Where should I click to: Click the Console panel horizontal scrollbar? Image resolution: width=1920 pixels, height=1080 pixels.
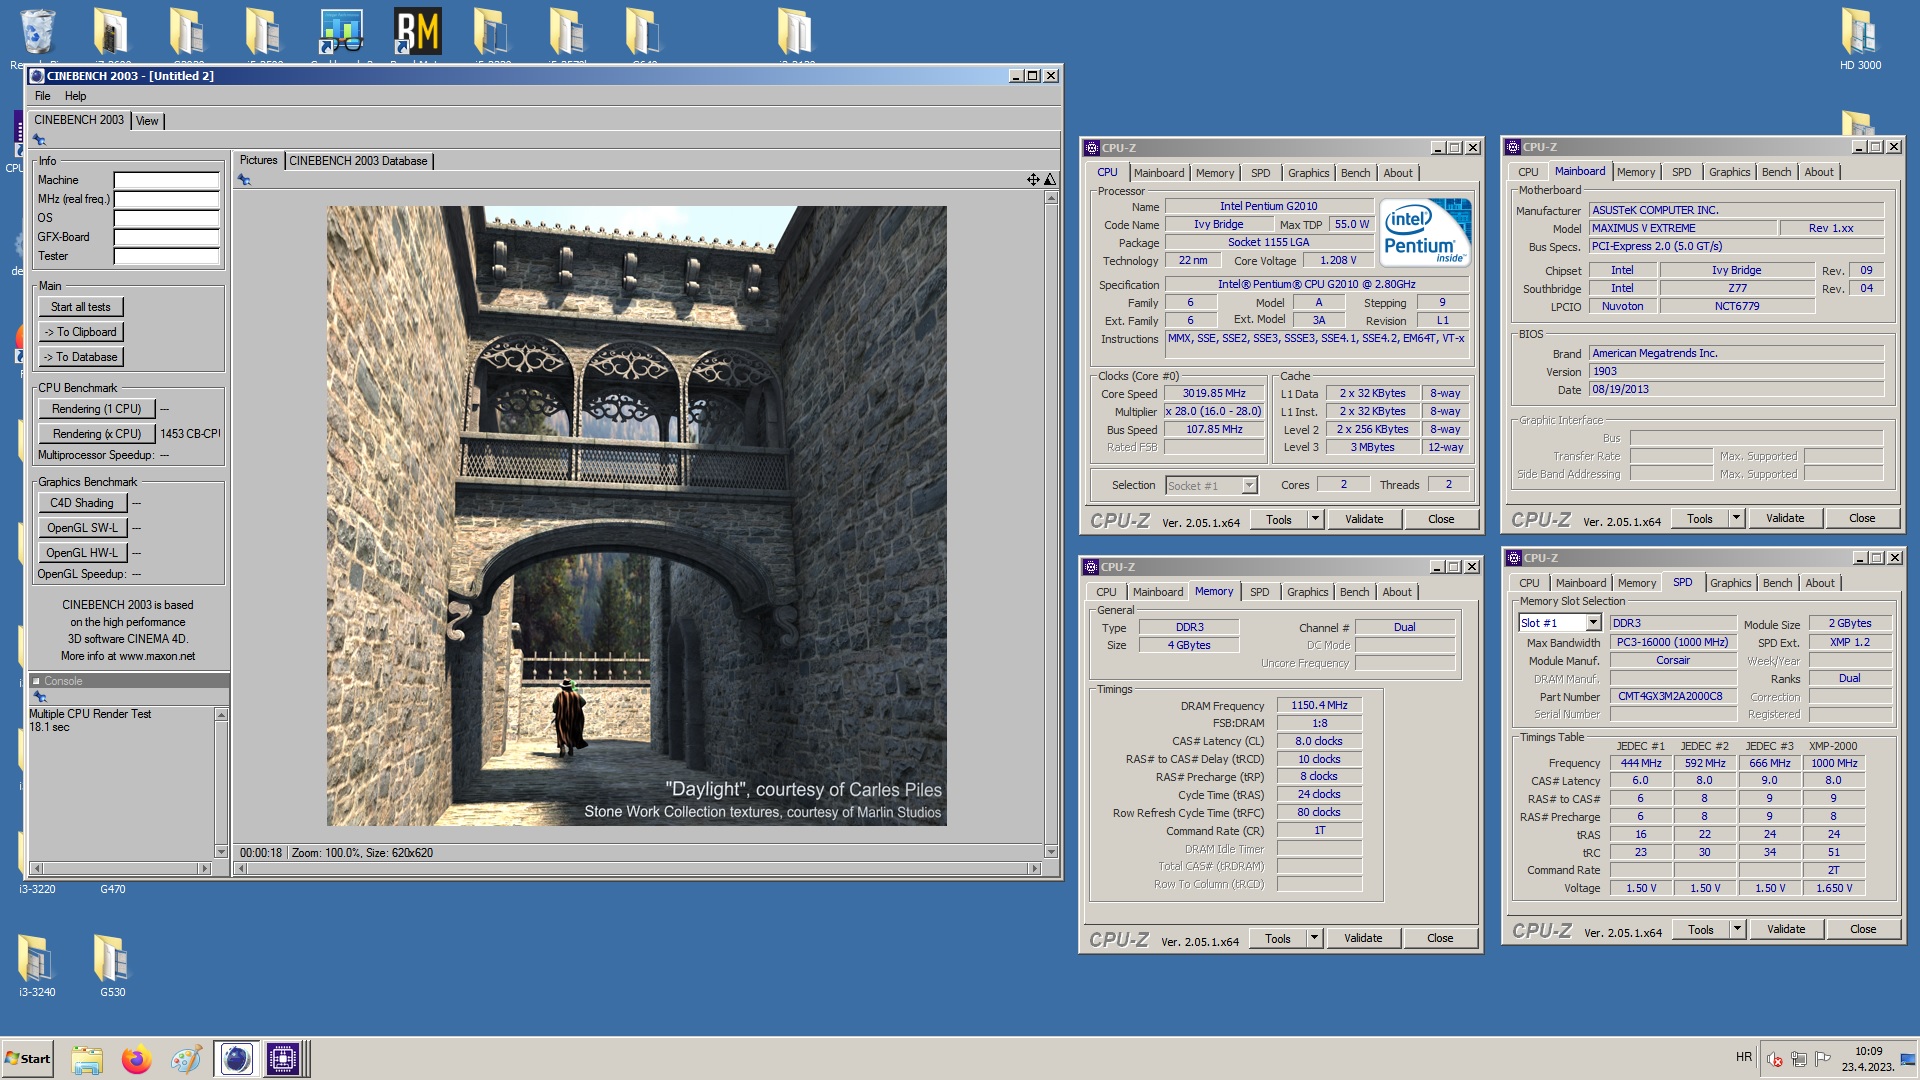pos(120,868)
